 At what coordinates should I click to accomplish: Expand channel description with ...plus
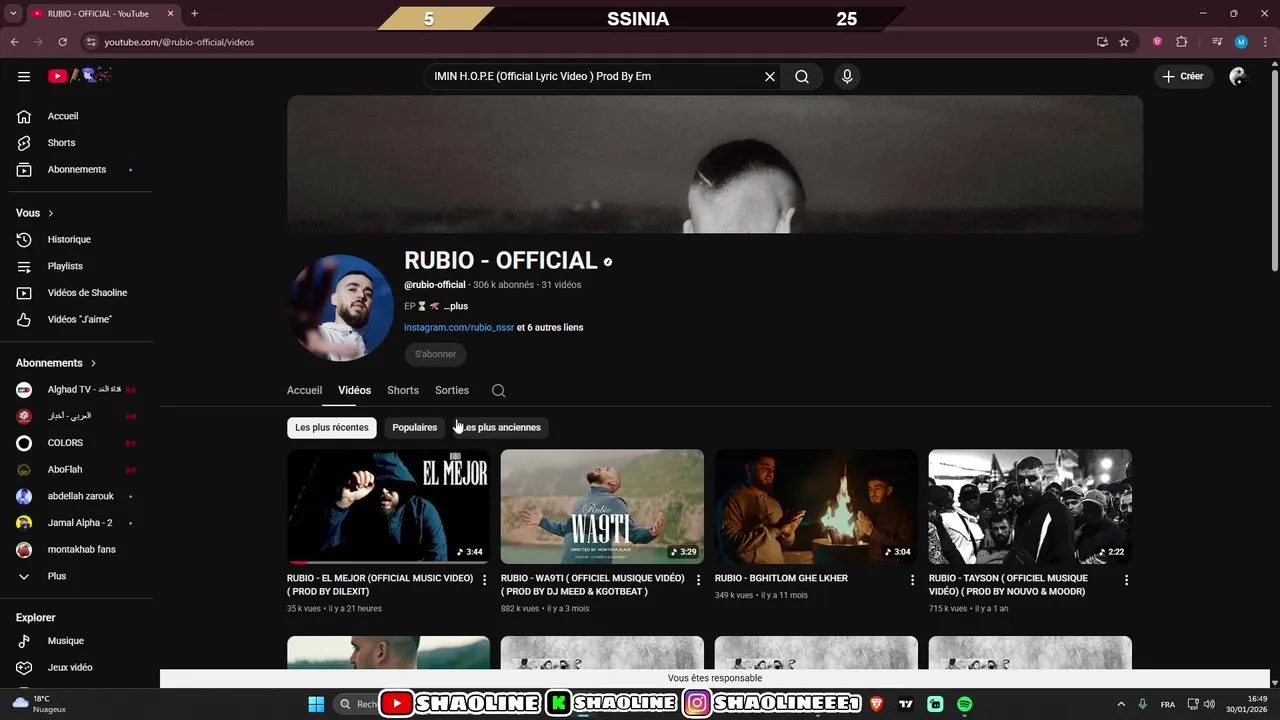click(x=456, y=306)
